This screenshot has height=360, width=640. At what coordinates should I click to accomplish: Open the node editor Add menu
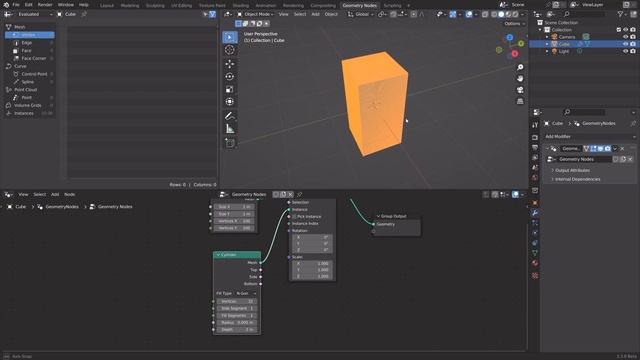pos(55,195)
